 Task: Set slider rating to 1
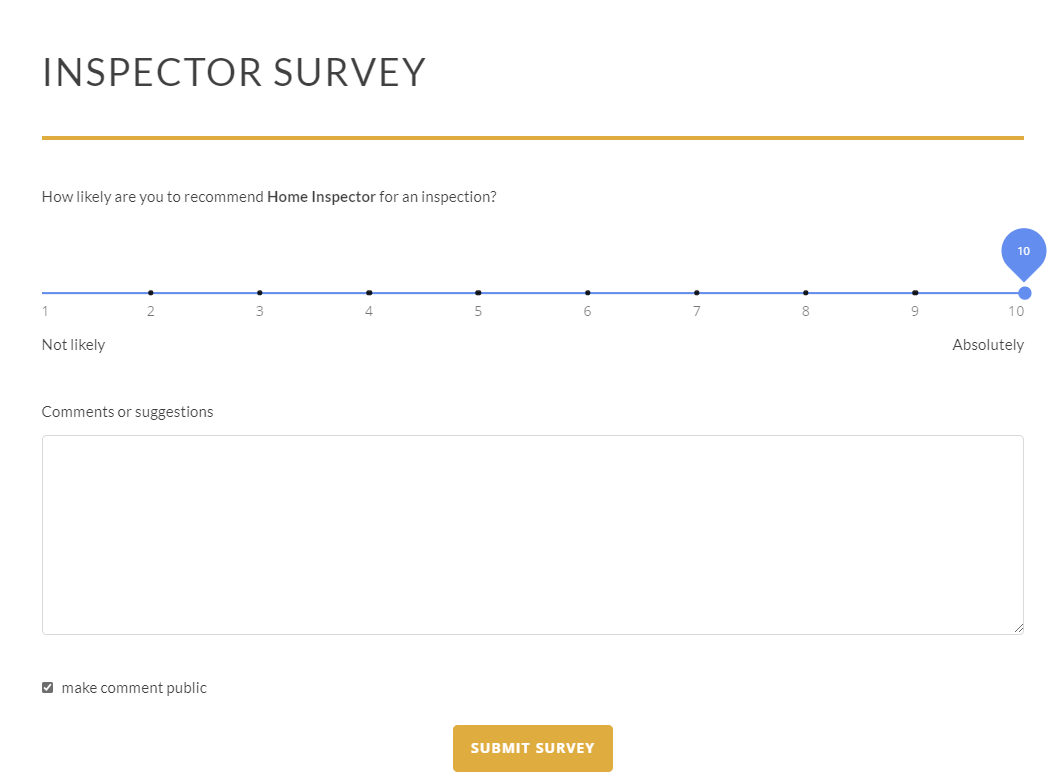43,293
